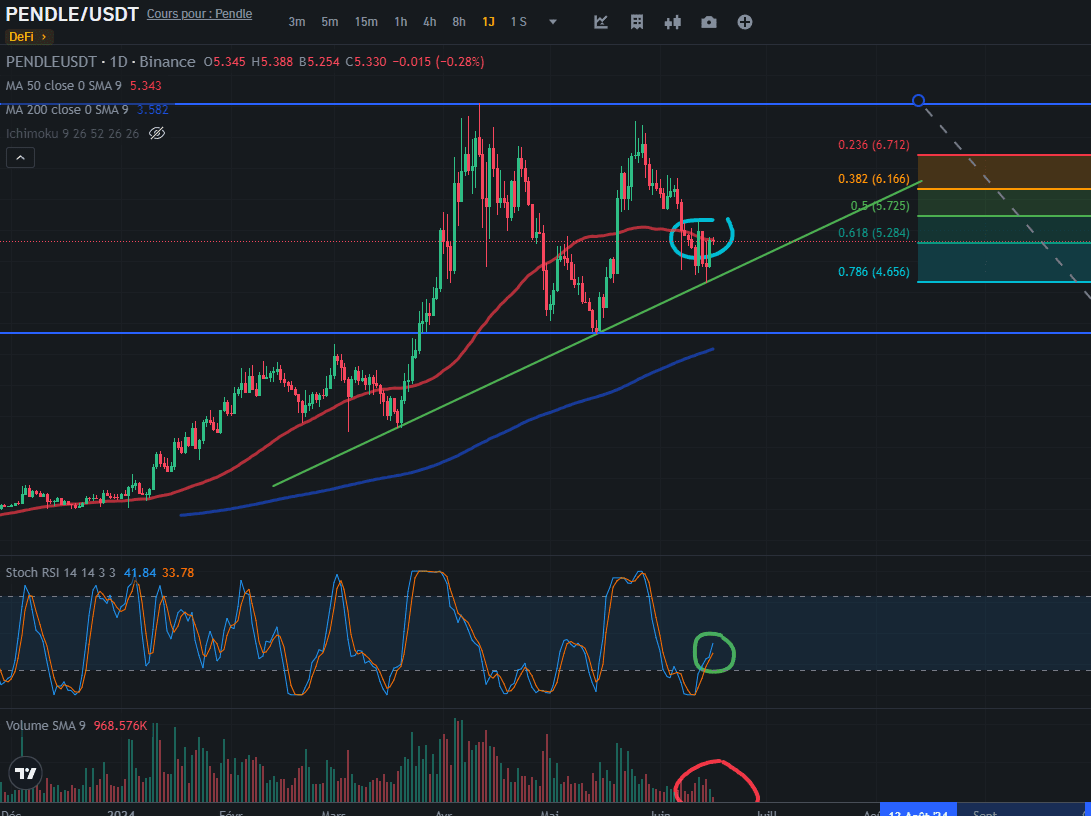Select the 5m timeframe

point(330,22)
